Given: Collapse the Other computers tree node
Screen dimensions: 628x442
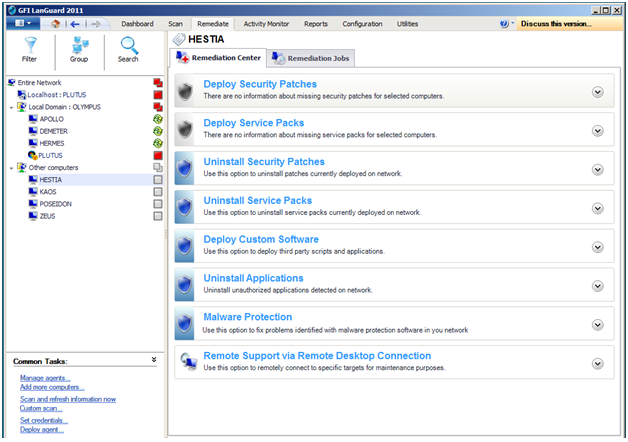Looking at the screenshot, I should click(11, 168).
